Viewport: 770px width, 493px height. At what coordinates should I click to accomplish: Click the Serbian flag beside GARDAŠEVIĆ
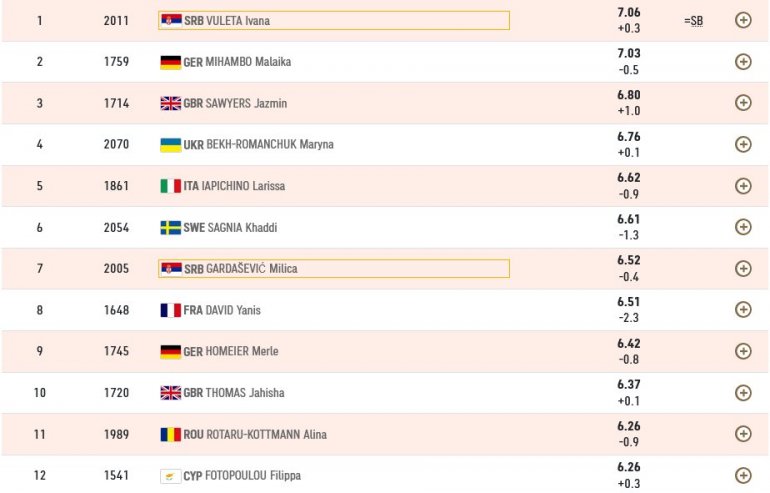coord(171,268)
